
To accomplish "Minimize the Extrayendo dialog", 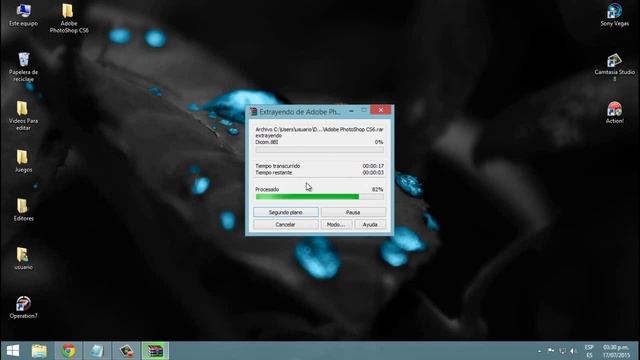I will (x=351, y=111).
